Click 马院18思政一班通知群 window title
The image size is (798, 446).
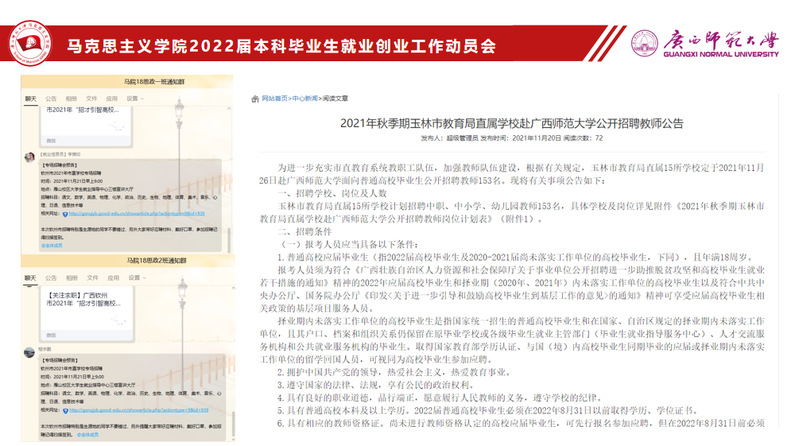coord(155,81)
